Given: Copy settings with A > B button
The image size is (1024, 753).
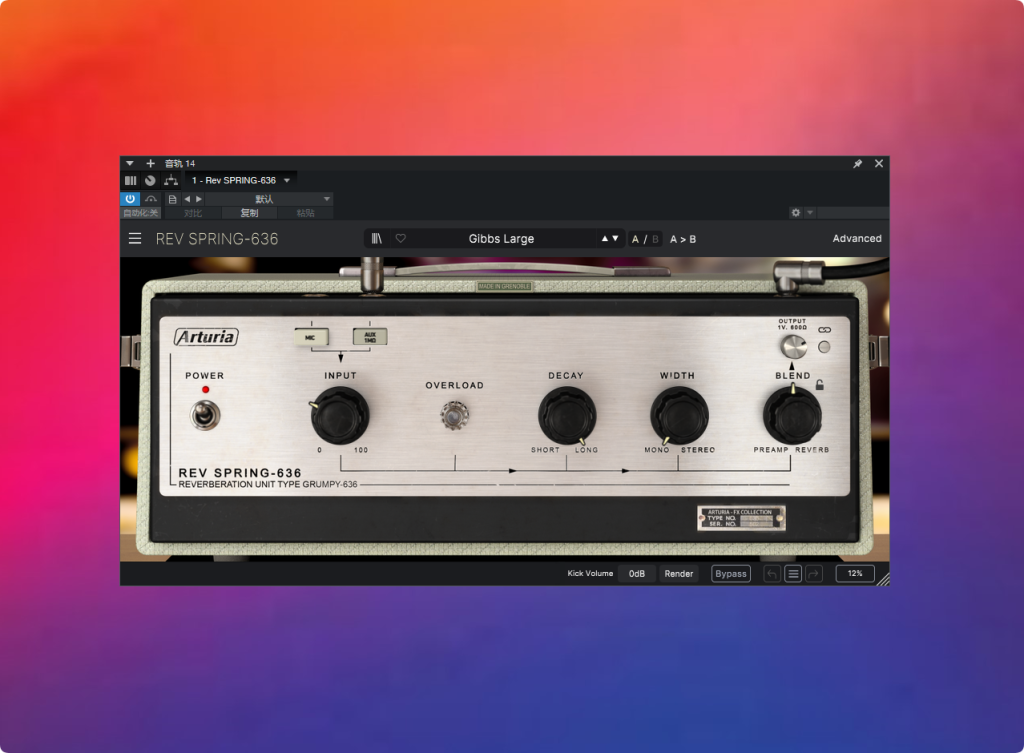Looking at the screenshot, I should [x=682, y=239].
